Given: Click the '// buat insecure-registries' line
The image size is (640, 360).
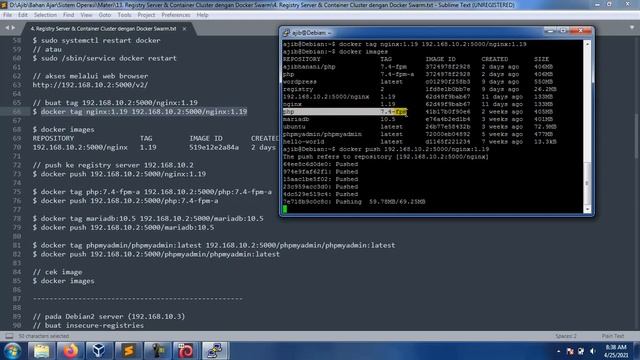Looking at the screenshot, I should [88, 325].
